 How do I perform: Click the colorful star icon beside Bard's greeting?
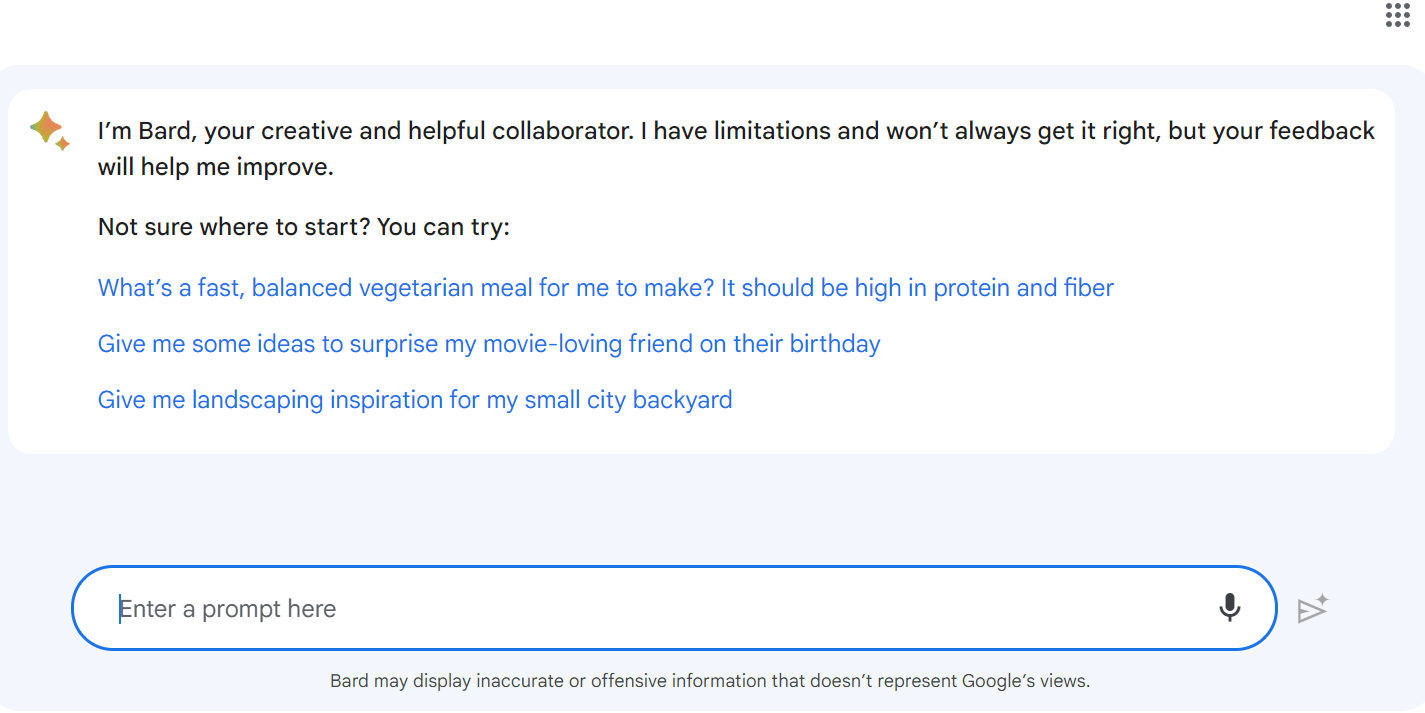click(x=48, y=130)
